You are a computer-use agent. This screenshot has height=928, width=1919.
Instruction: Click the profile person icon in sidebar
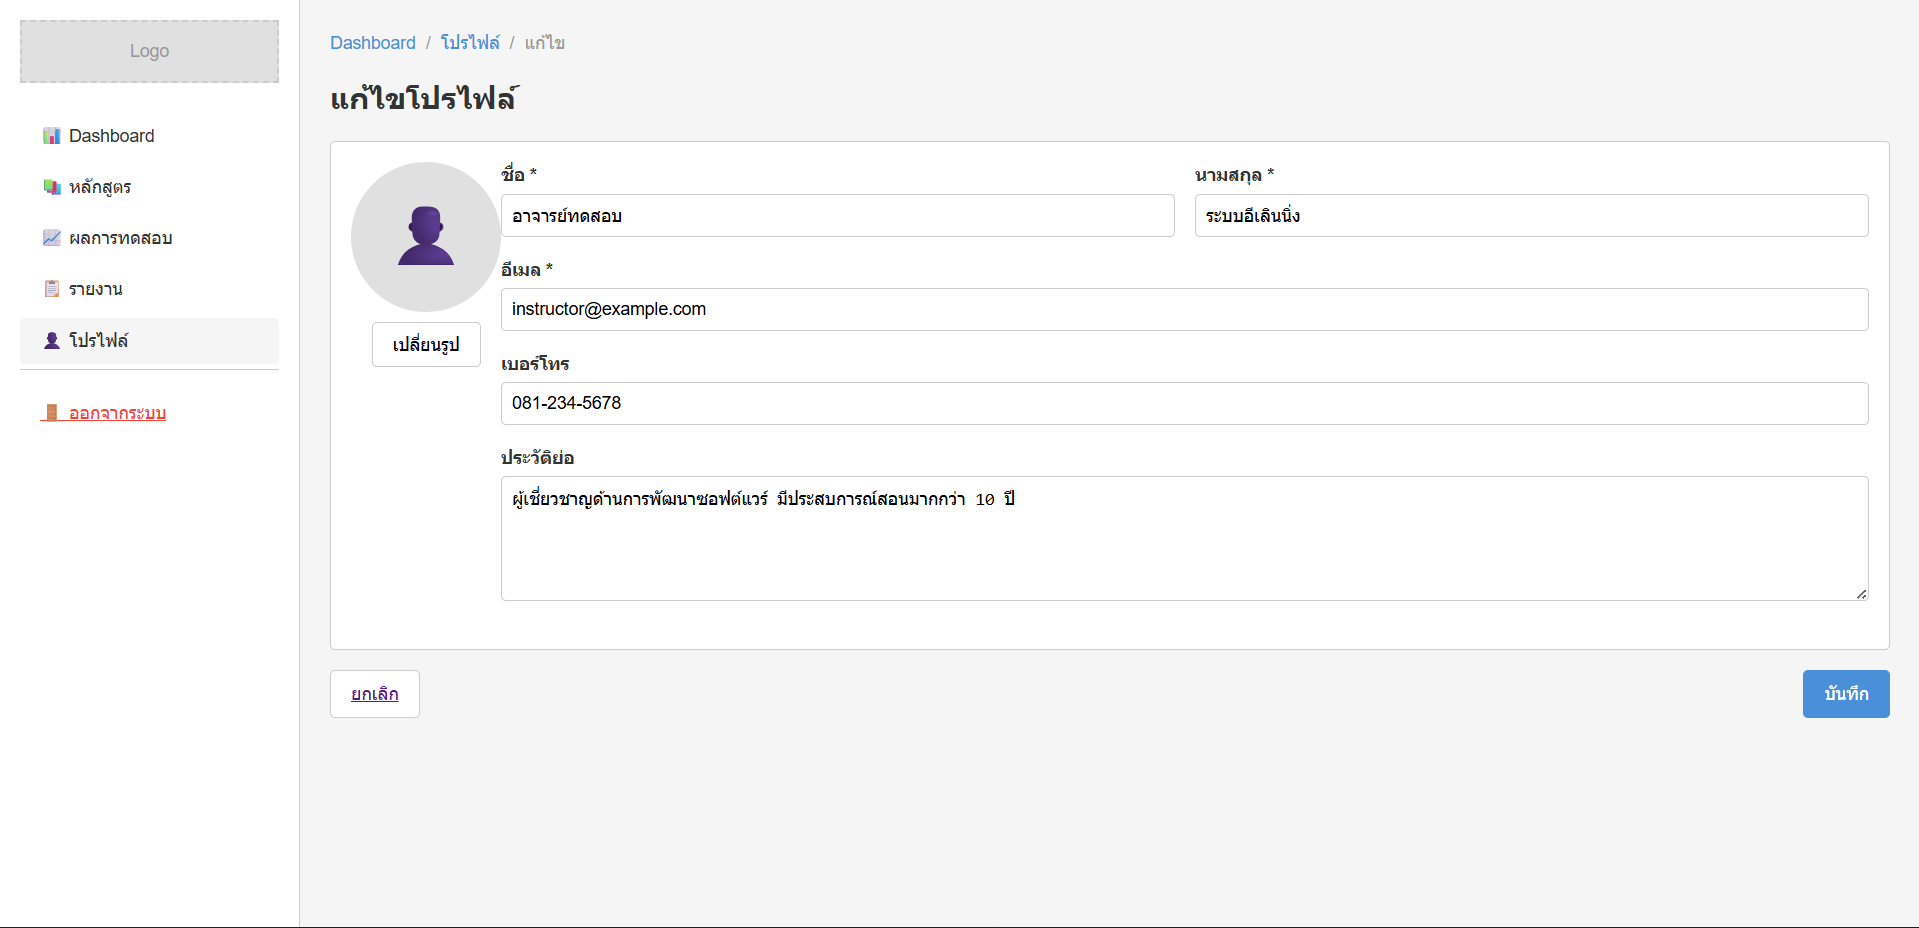(52, 341)
